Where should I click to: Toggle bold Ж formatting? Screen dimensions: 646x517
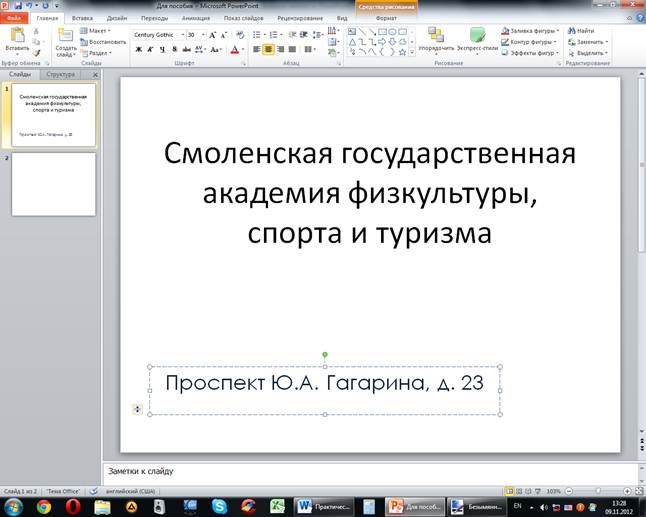tap(138, 48)
